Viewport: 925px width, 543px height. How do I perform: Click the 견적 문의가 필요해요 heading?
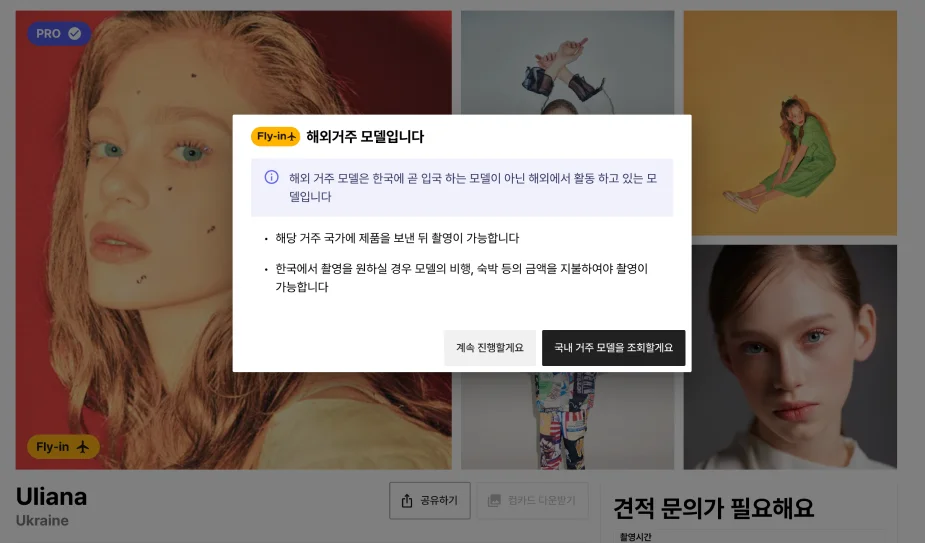[714, 508]
